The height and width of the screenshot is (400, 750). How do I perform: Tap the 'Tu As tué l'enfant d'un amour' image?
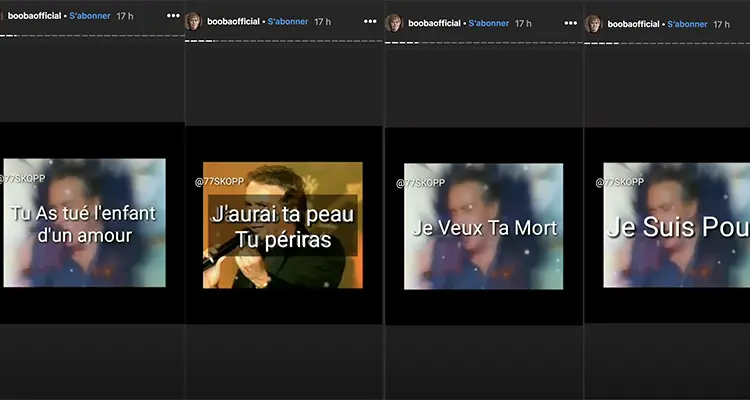[84, 222]
